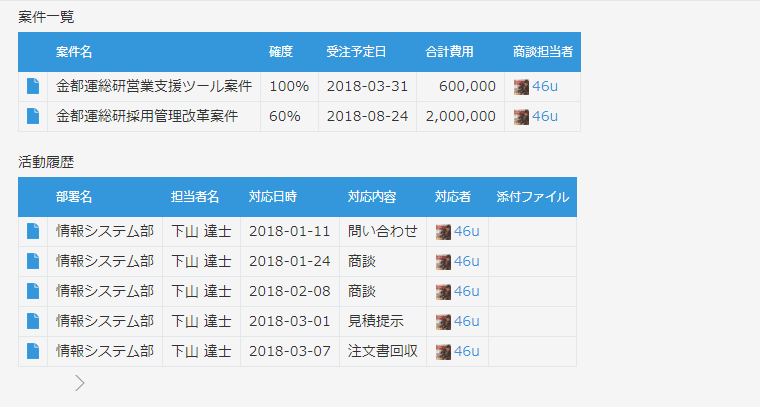Viewport: 760px width, 407px height.
Task: Open 46u user for 注文書回収 activity
Action: [466, 351]
